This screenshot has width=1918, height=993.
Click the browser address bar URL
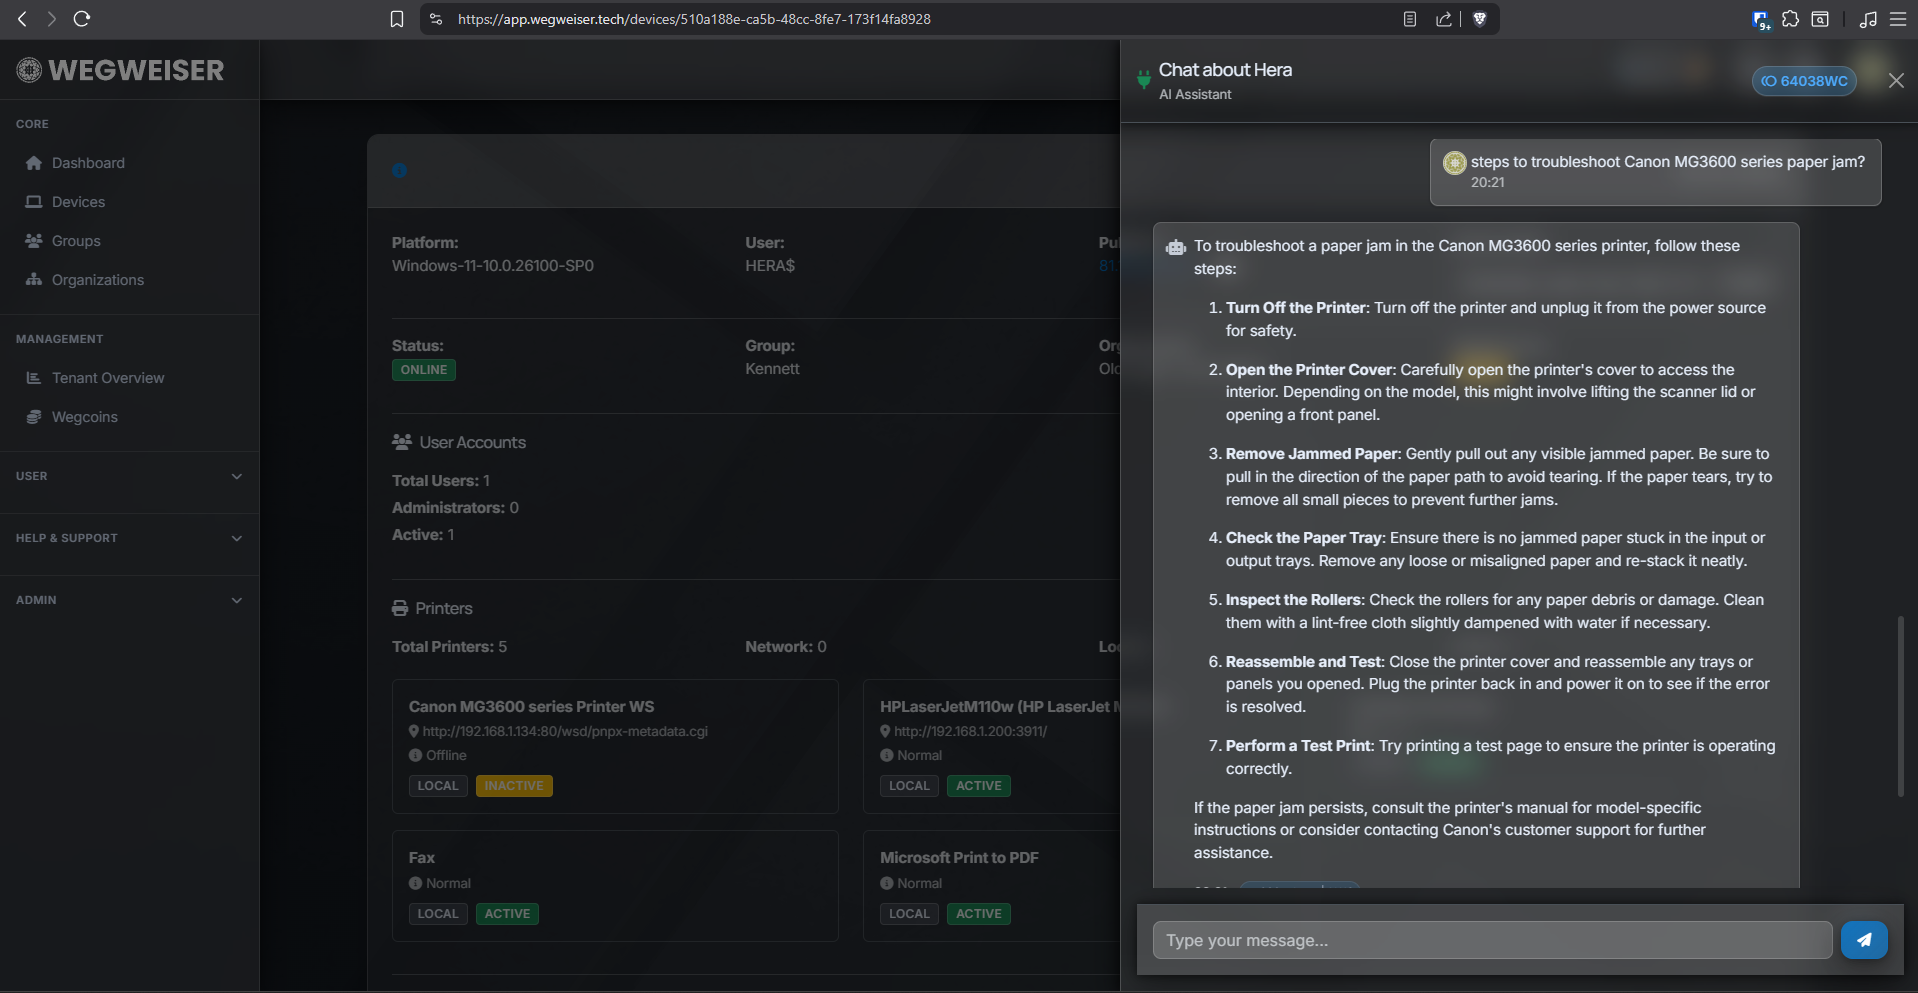(x=694, y=19)
